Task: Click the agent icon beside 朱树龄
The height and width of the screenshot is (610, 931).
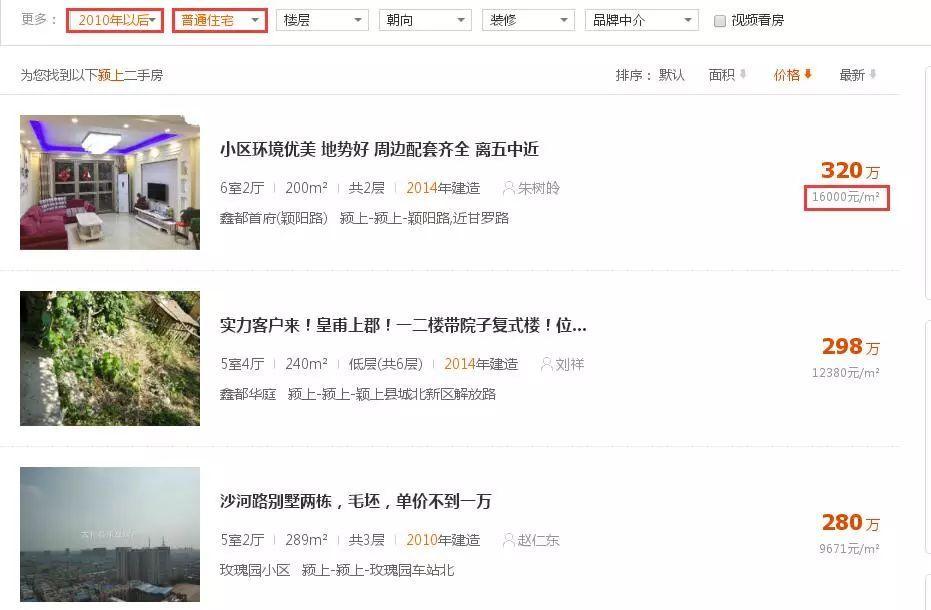Action: [x=509, y=188]
